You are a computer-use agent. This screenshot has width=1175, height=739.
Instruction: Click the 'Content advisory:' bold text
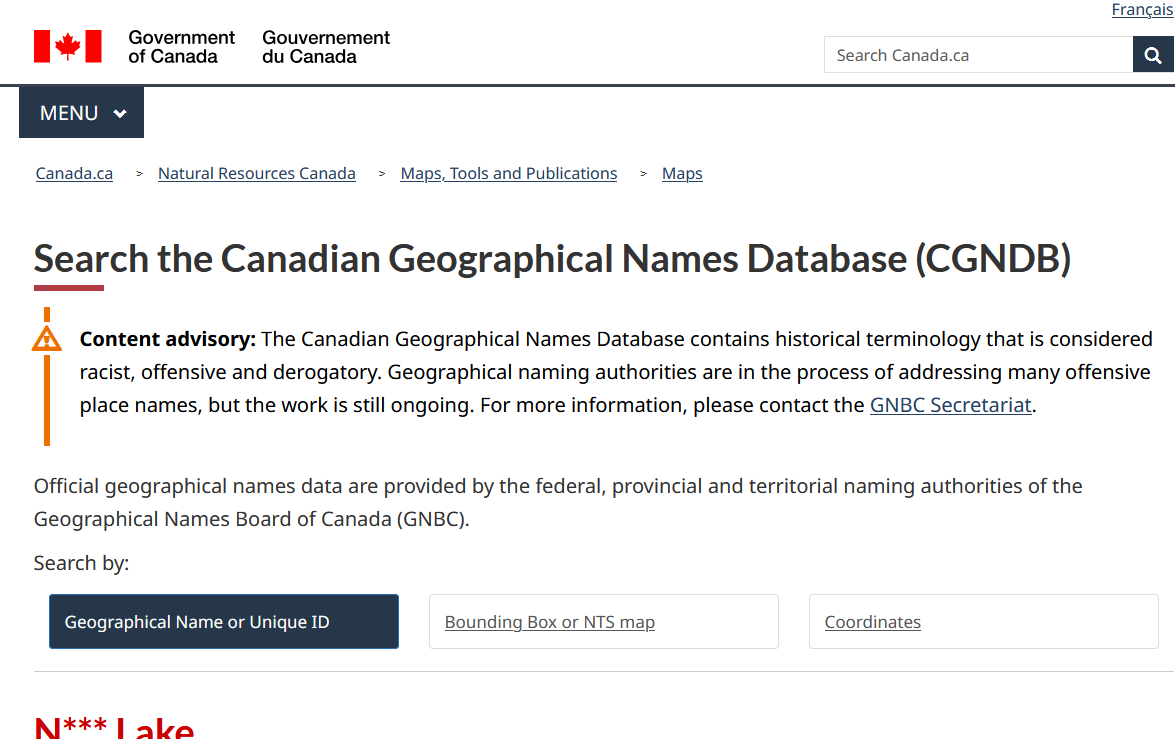(168, 339)
